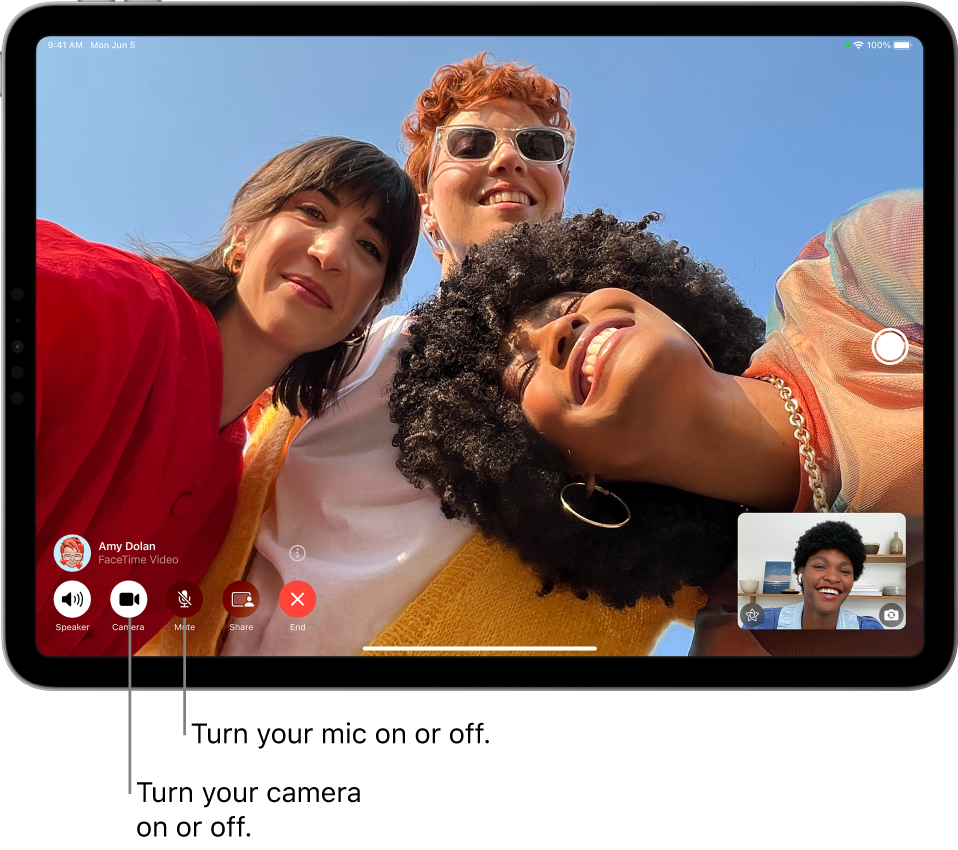Tap the Mon Jun 5 date in the status bar
The height and width of the screenshot is (850, 958).
113,46
